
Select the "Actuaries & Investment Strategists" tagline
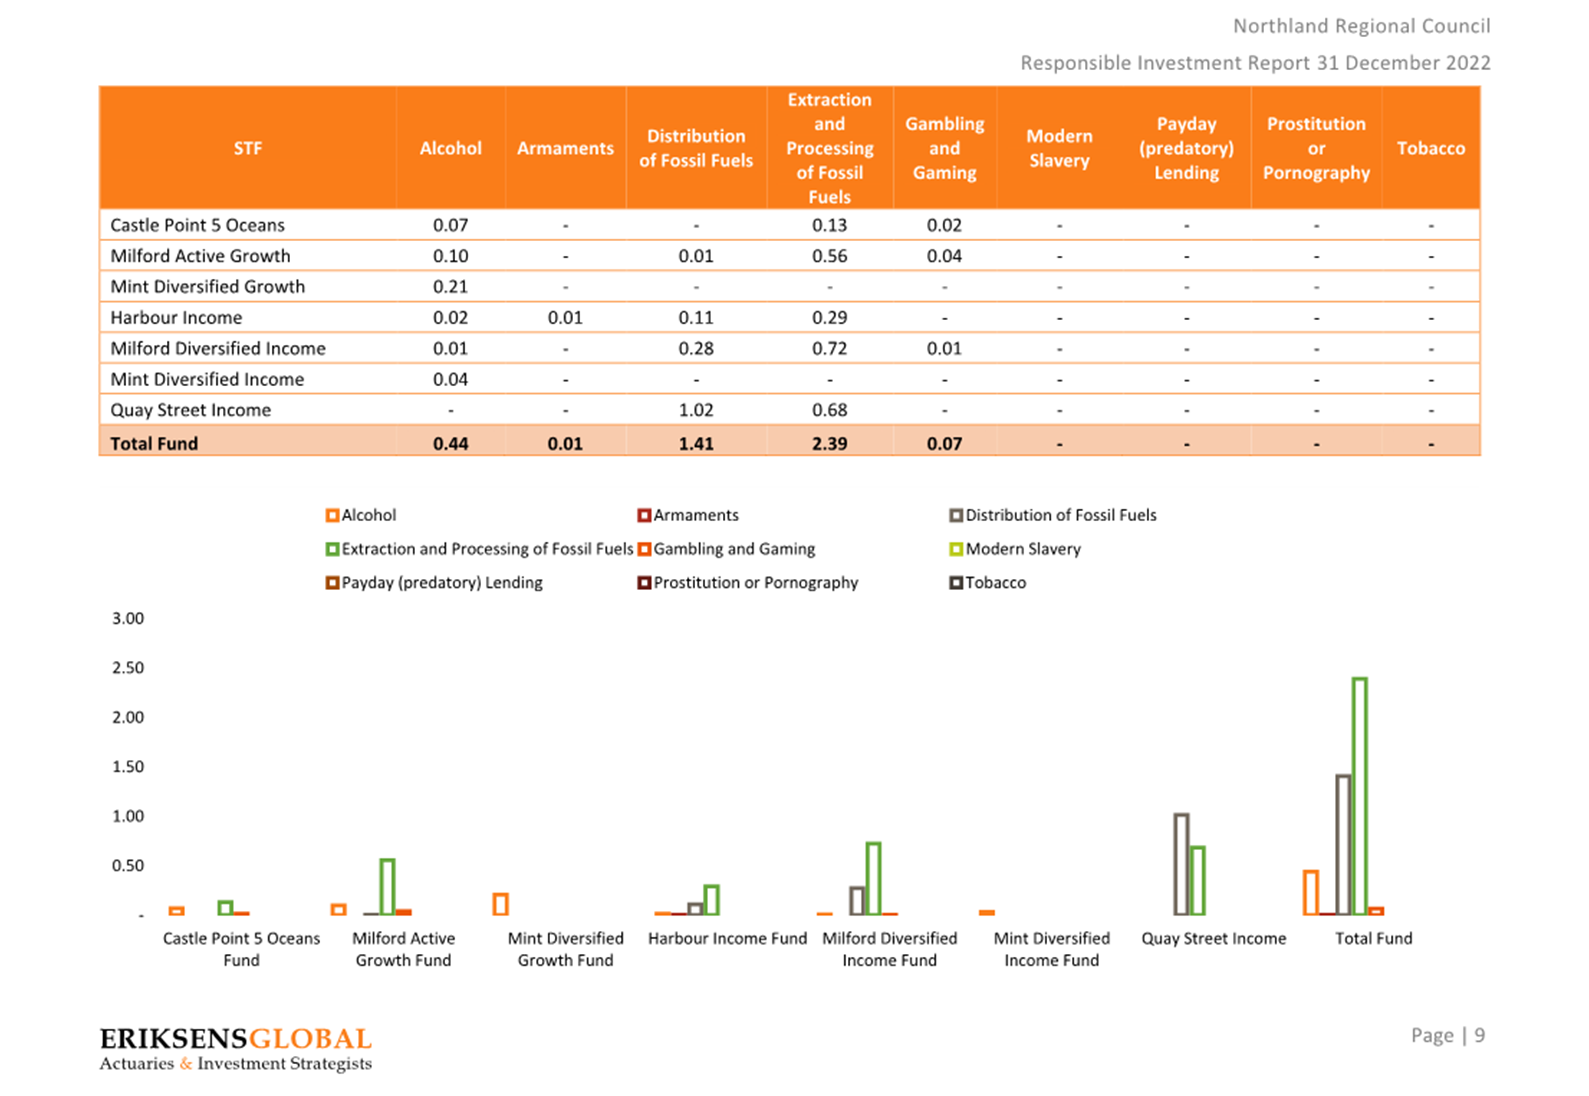tap(236, 1064)
